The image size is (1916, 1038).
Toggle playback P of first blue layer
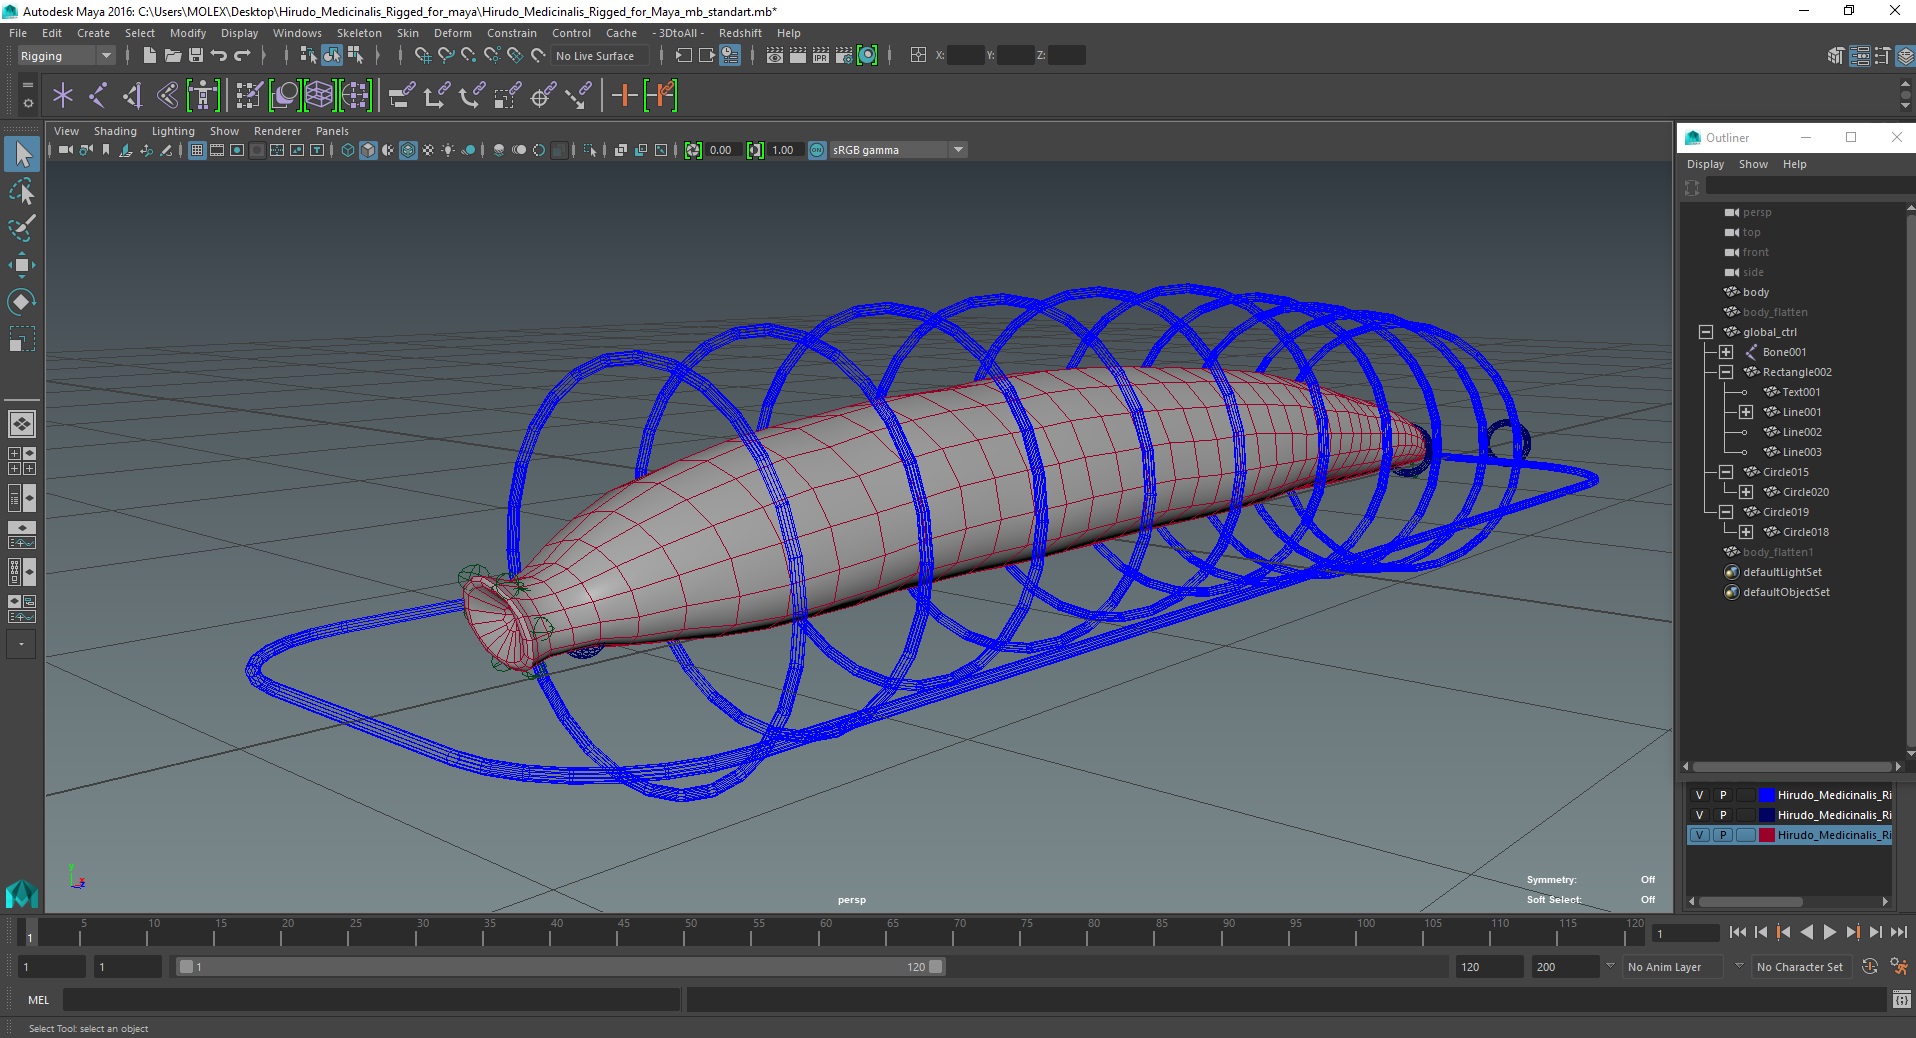click(1723, 795)
